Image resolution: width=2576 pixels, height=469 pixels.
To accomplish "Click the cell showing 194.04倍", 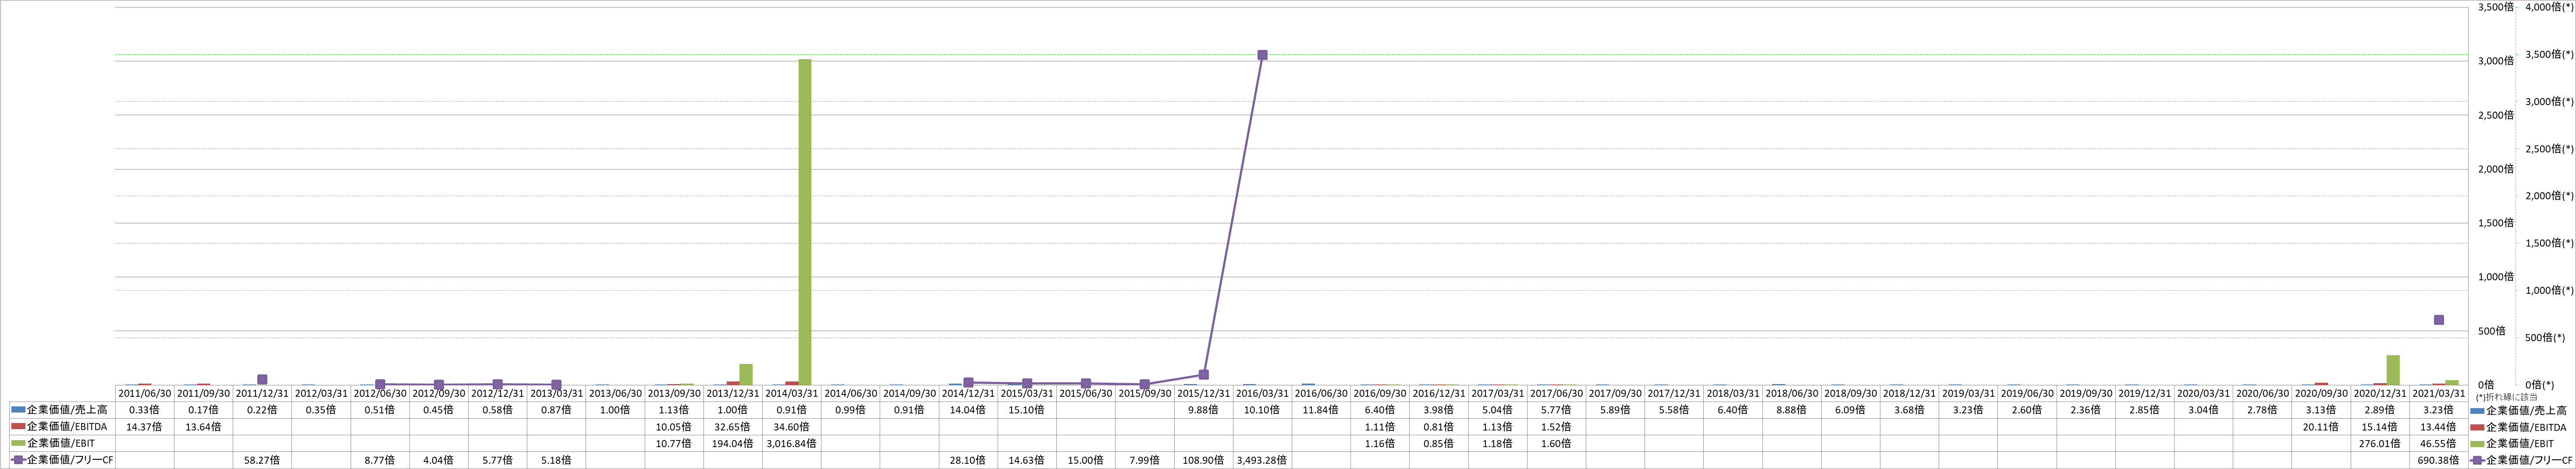I will coord(733,443).
